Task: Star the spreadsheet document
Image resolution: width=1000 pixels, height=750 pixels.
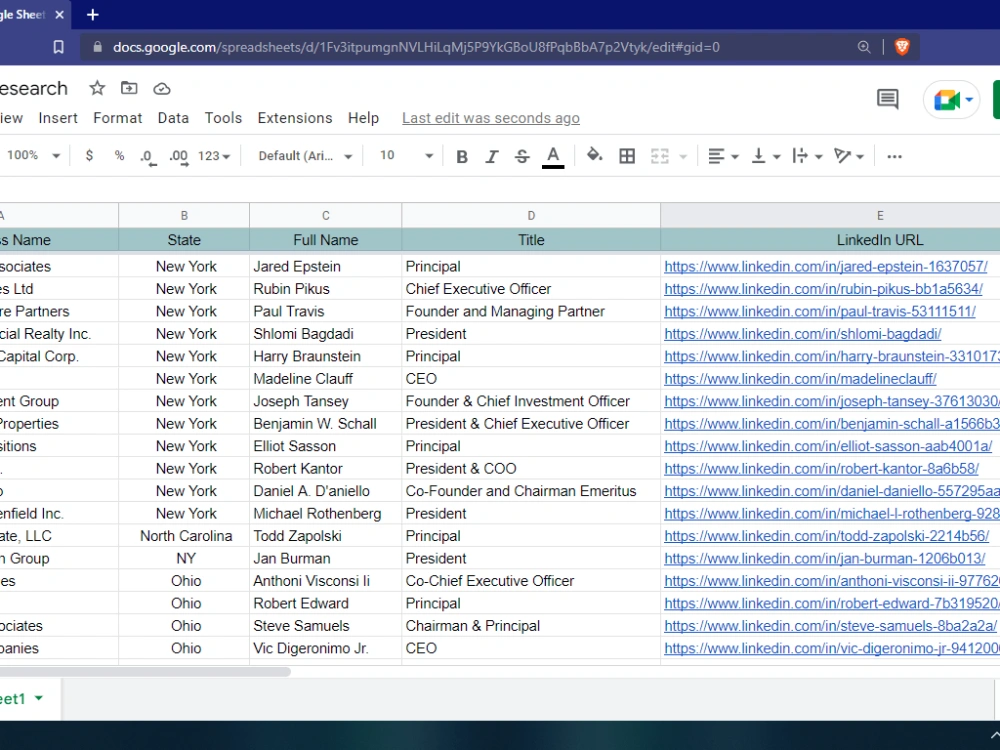Action: click(x=97, y=88)
